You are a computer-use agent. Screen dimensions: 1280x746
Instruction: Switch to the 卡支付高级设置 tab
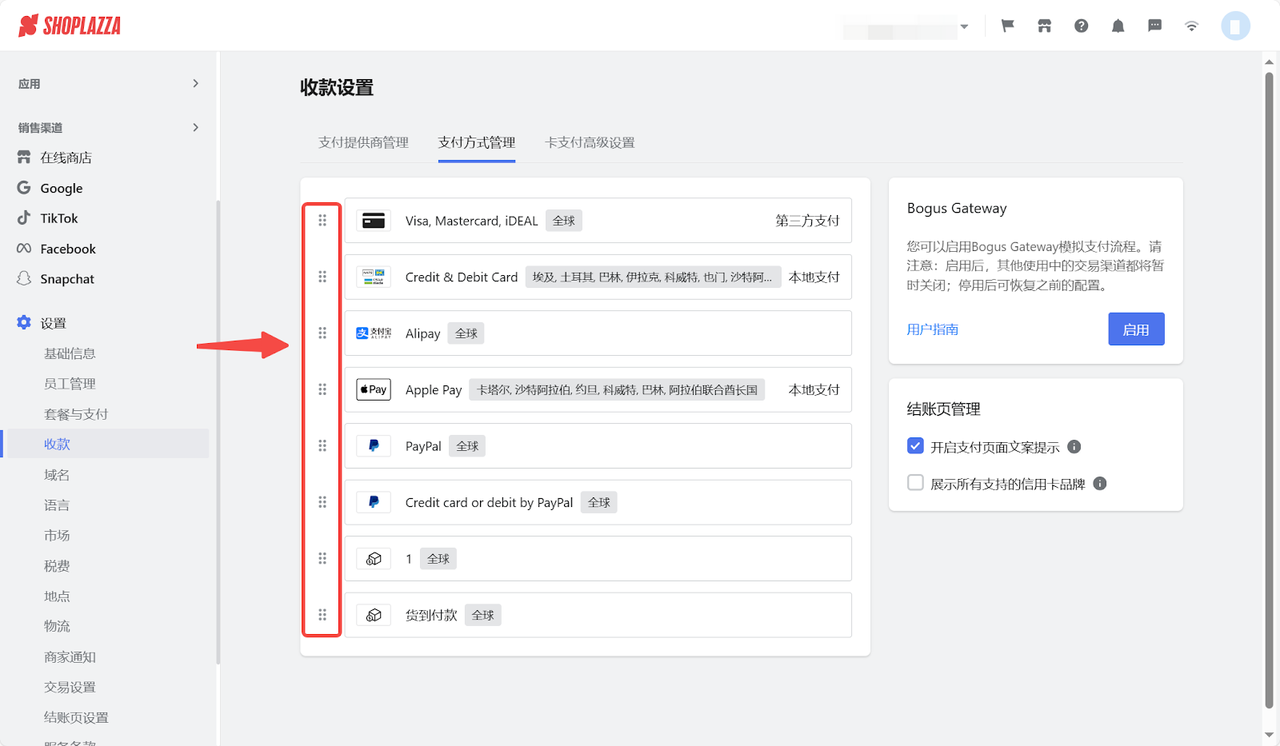(x=588, y=142)
